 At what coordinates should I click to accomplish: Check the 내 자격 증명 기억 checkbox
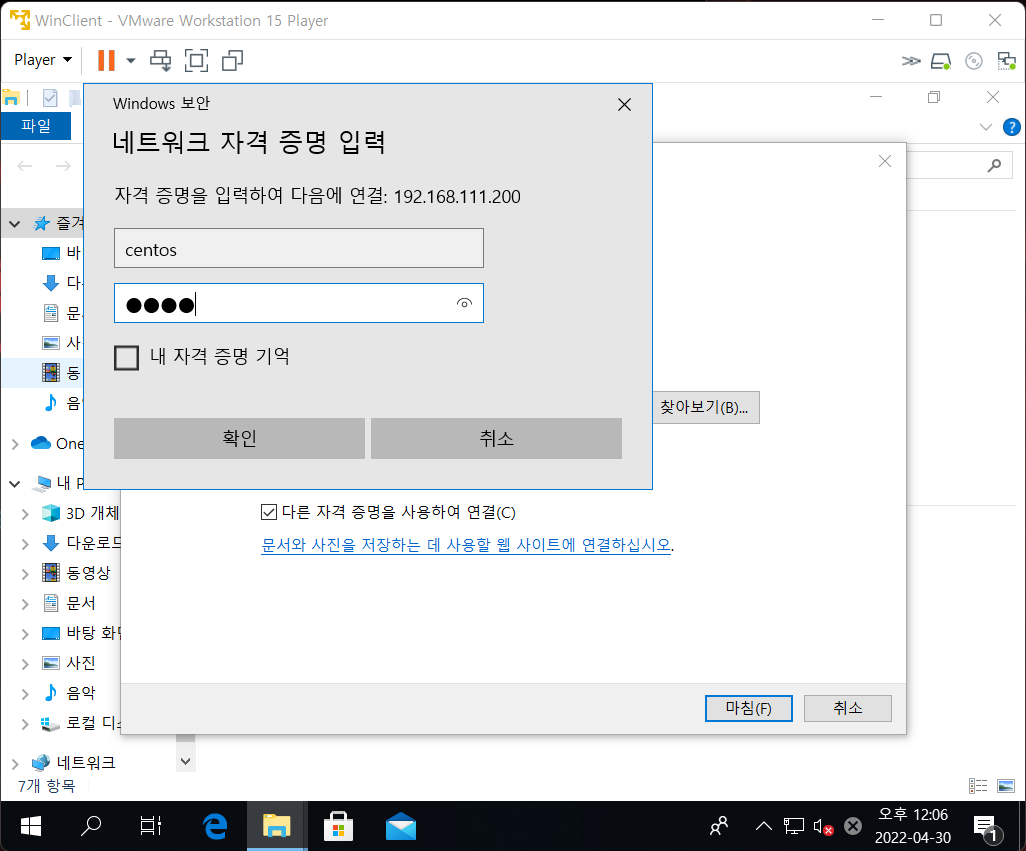[x=126, y=358]
